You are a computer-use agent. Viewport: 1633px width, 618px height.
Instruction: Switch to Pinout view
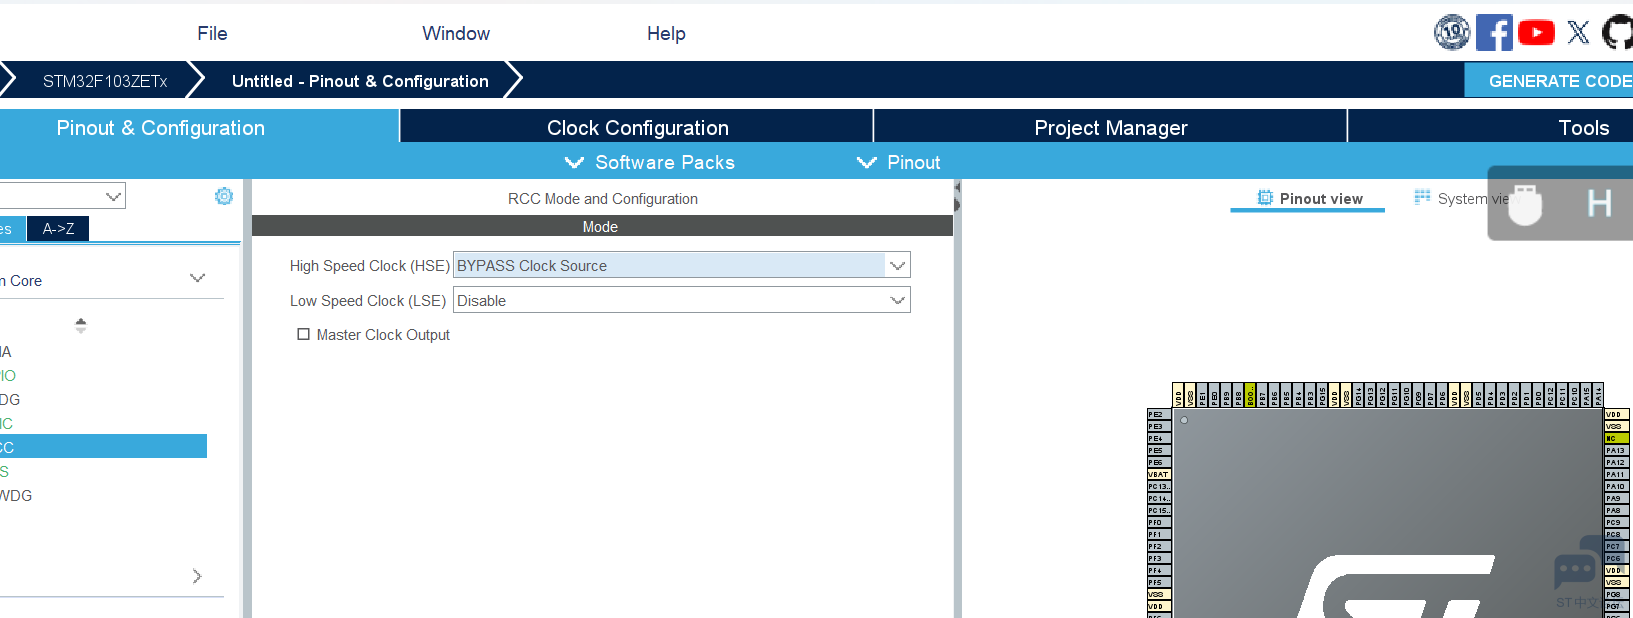[x=1308, y=198]
